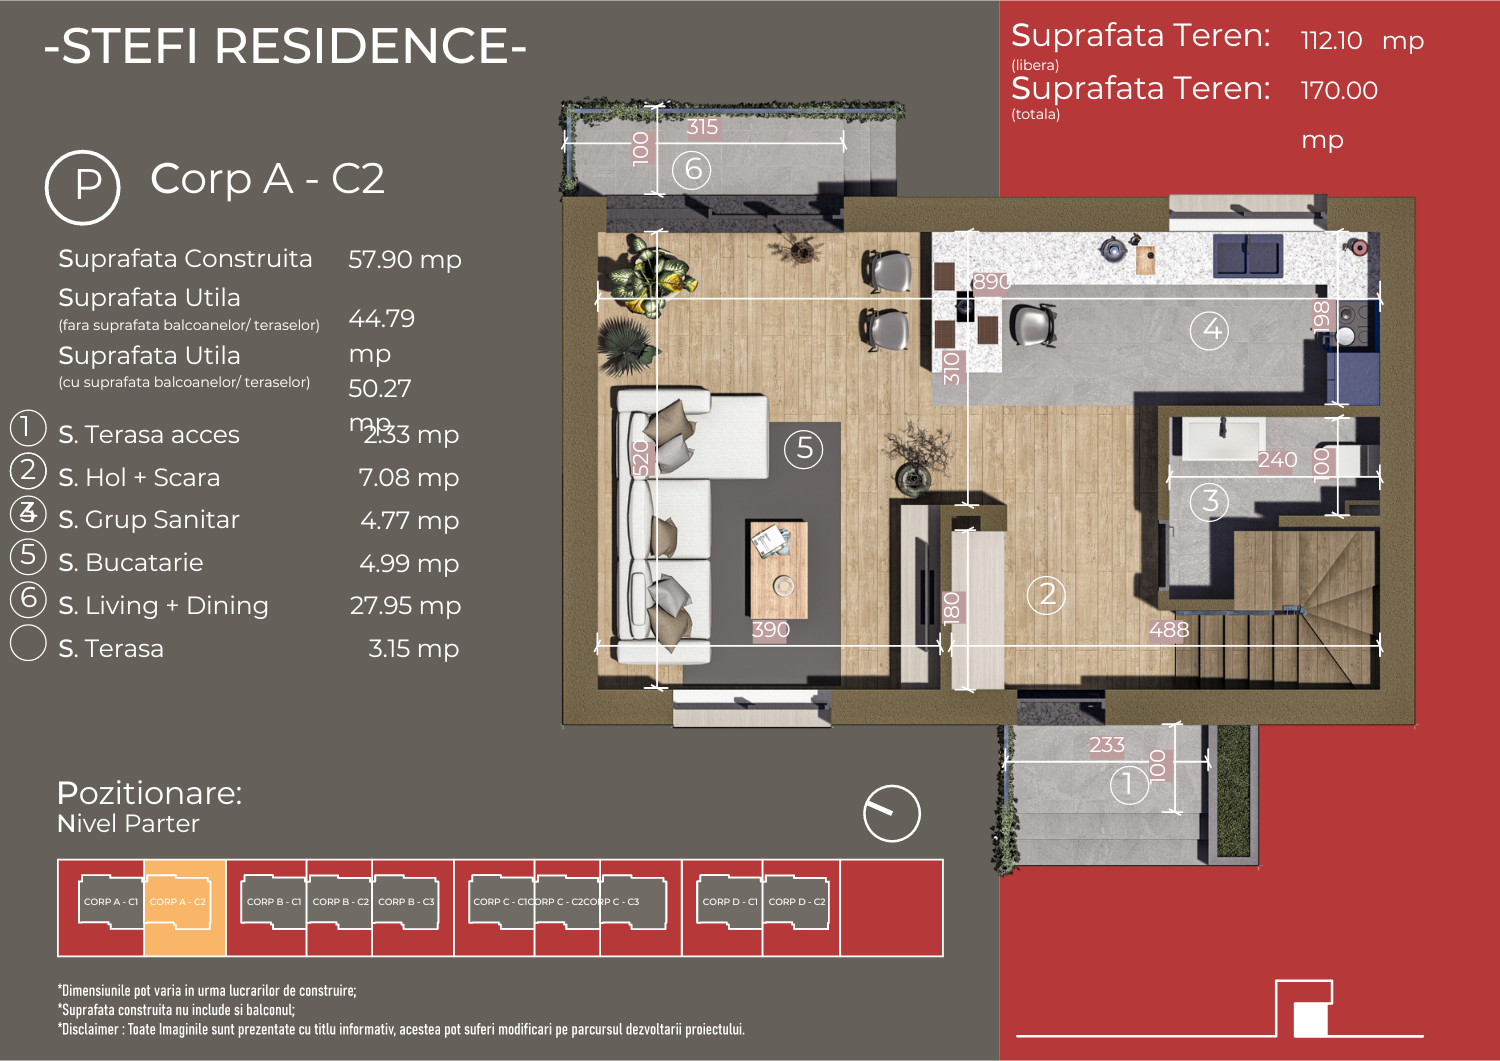Click room marker 1 on the entrance terrace
Image resolution: width=1500 pixels, height=1061 pixels.
click(x=1129, y=784)
